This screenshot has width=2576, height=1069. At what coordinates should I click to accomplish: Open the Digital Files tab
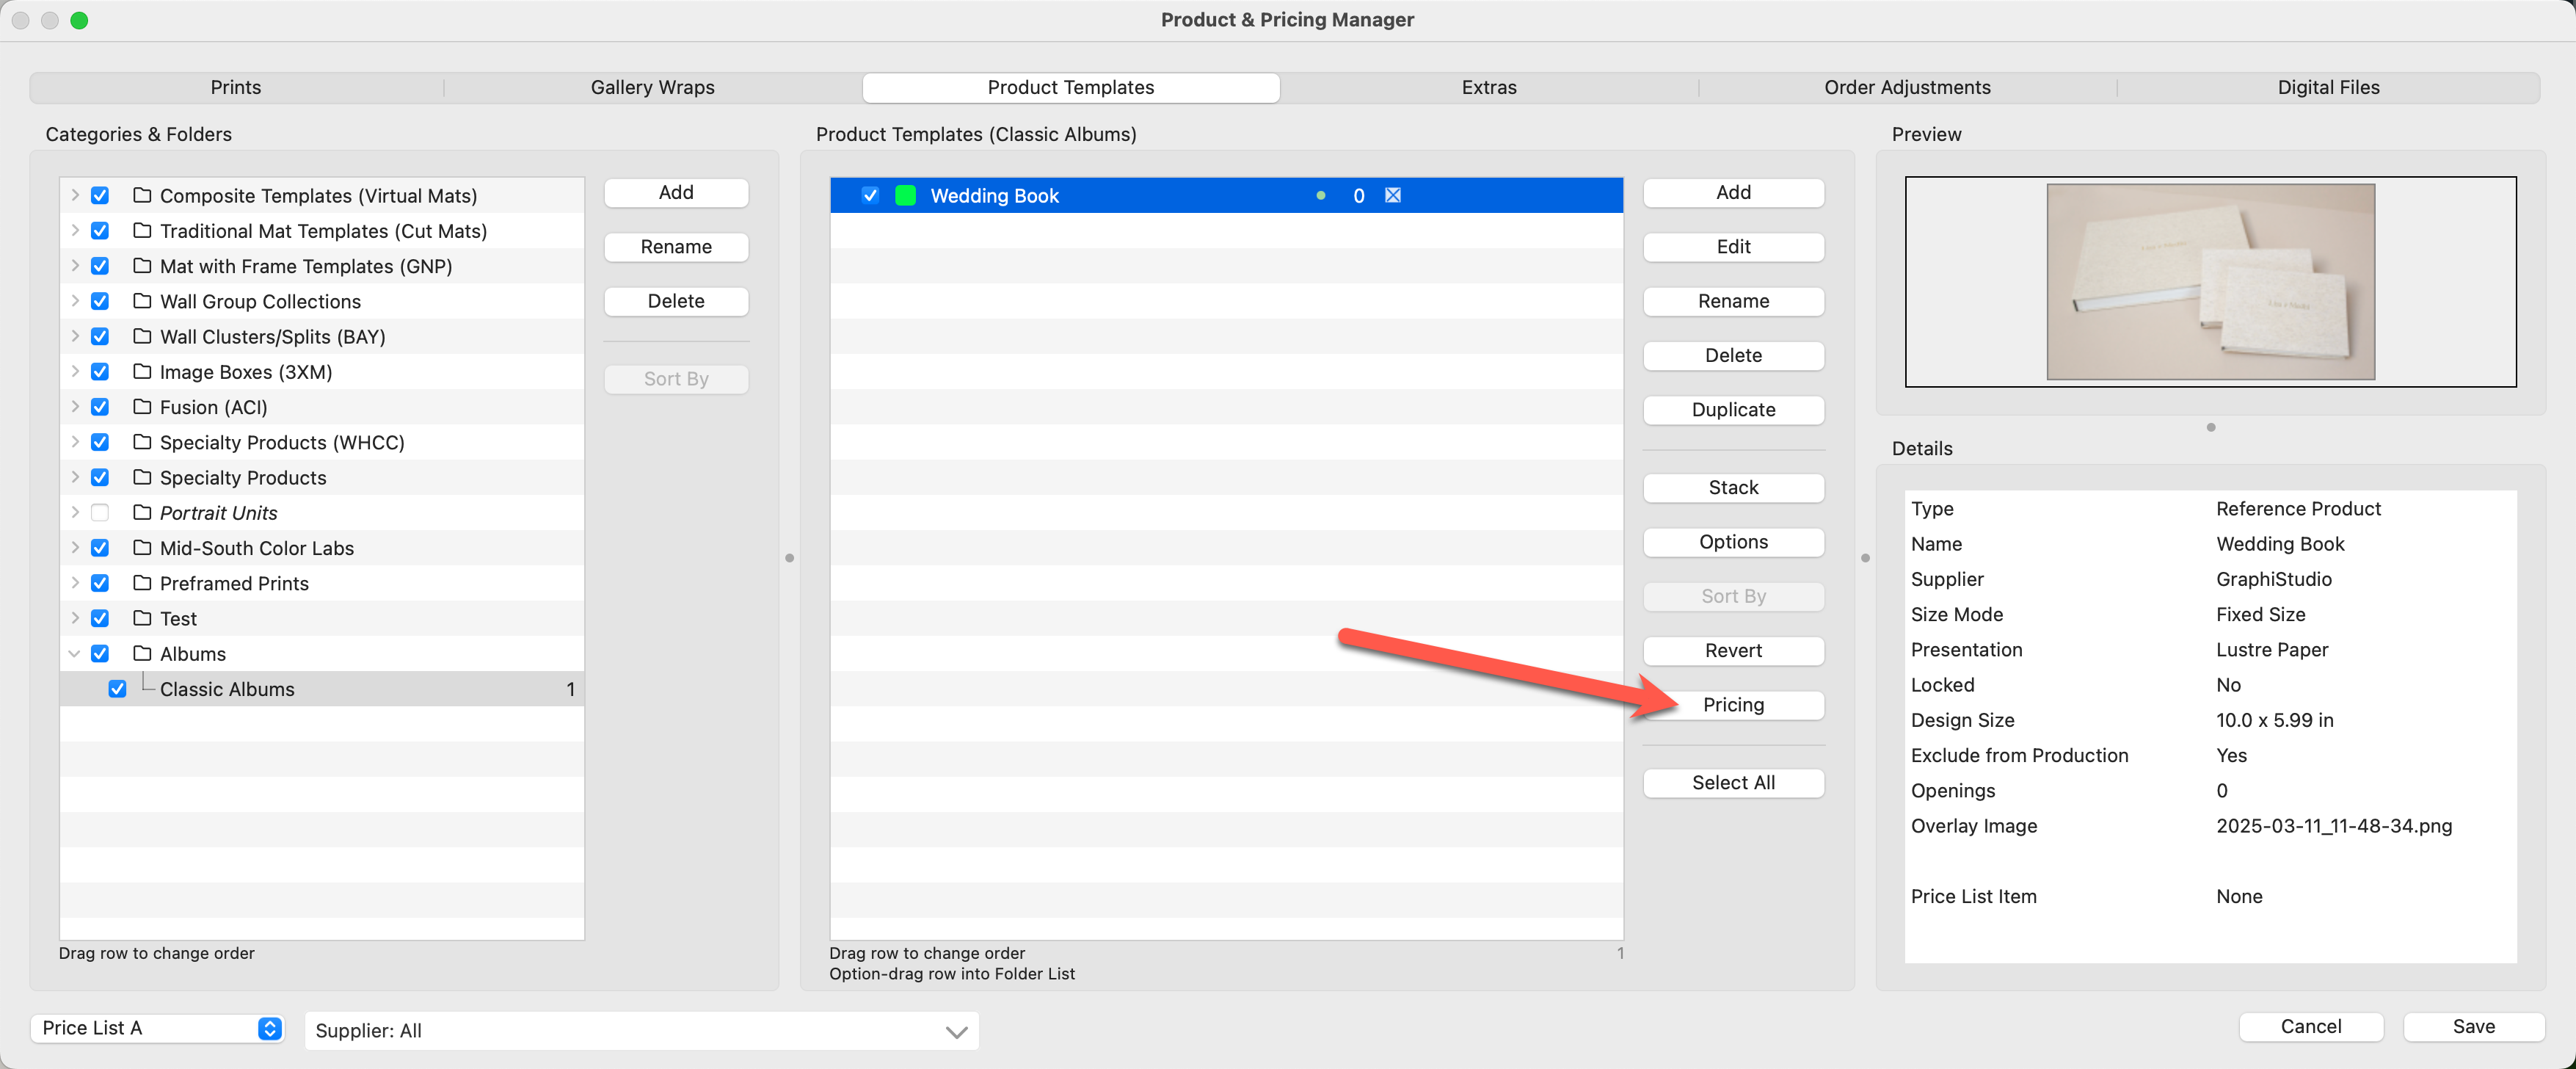pyautogui.click(x=2327, y=87)
